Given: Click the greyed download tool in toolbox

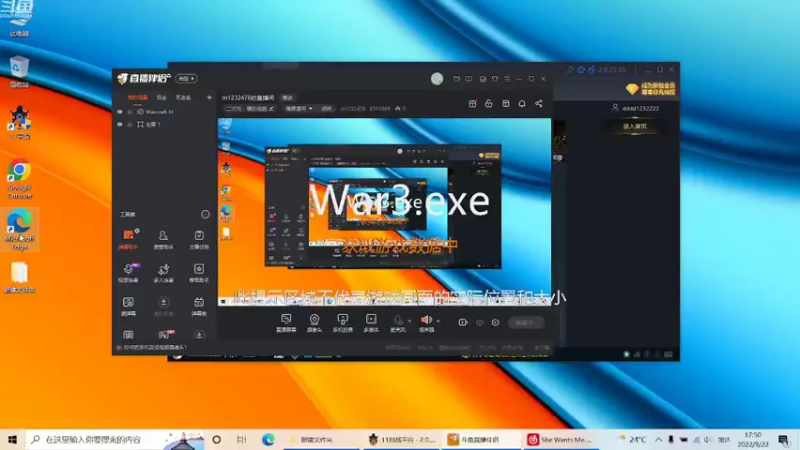Looking at the screenshot, I should [x=163, y=306].
